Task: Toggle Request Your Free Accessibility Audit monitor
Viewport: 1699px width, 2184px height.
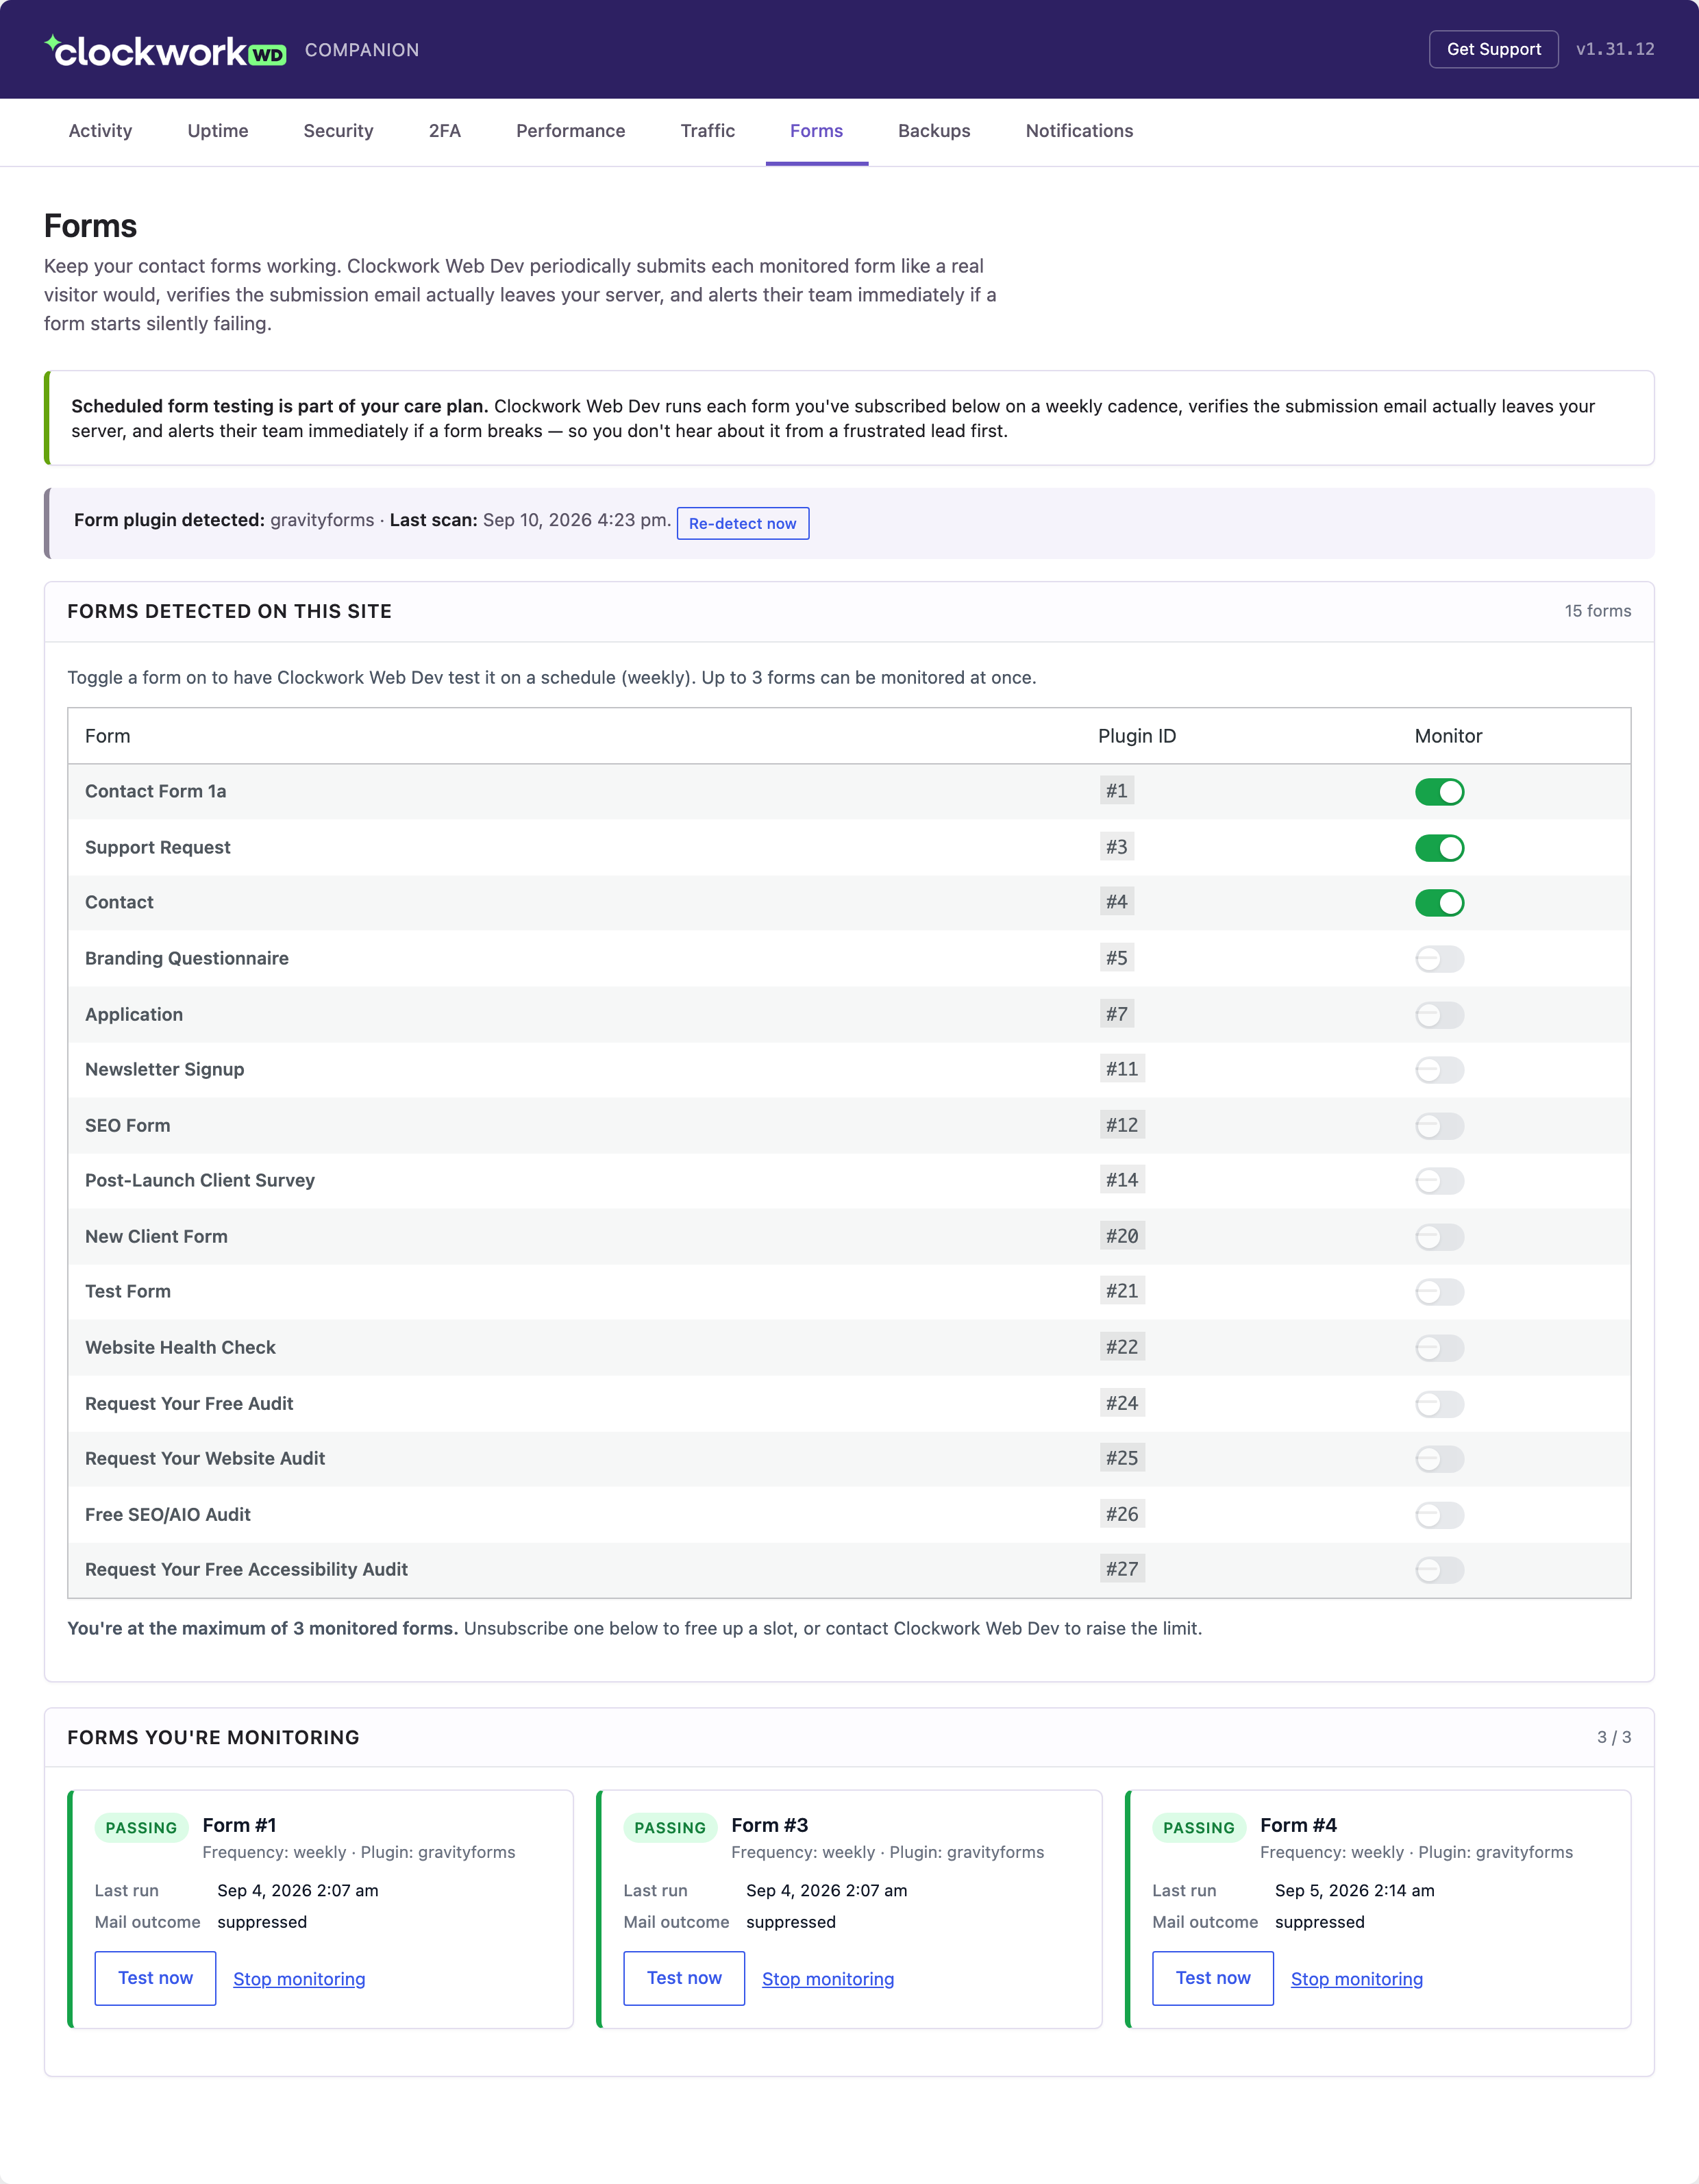Action: (1439, 1570)
